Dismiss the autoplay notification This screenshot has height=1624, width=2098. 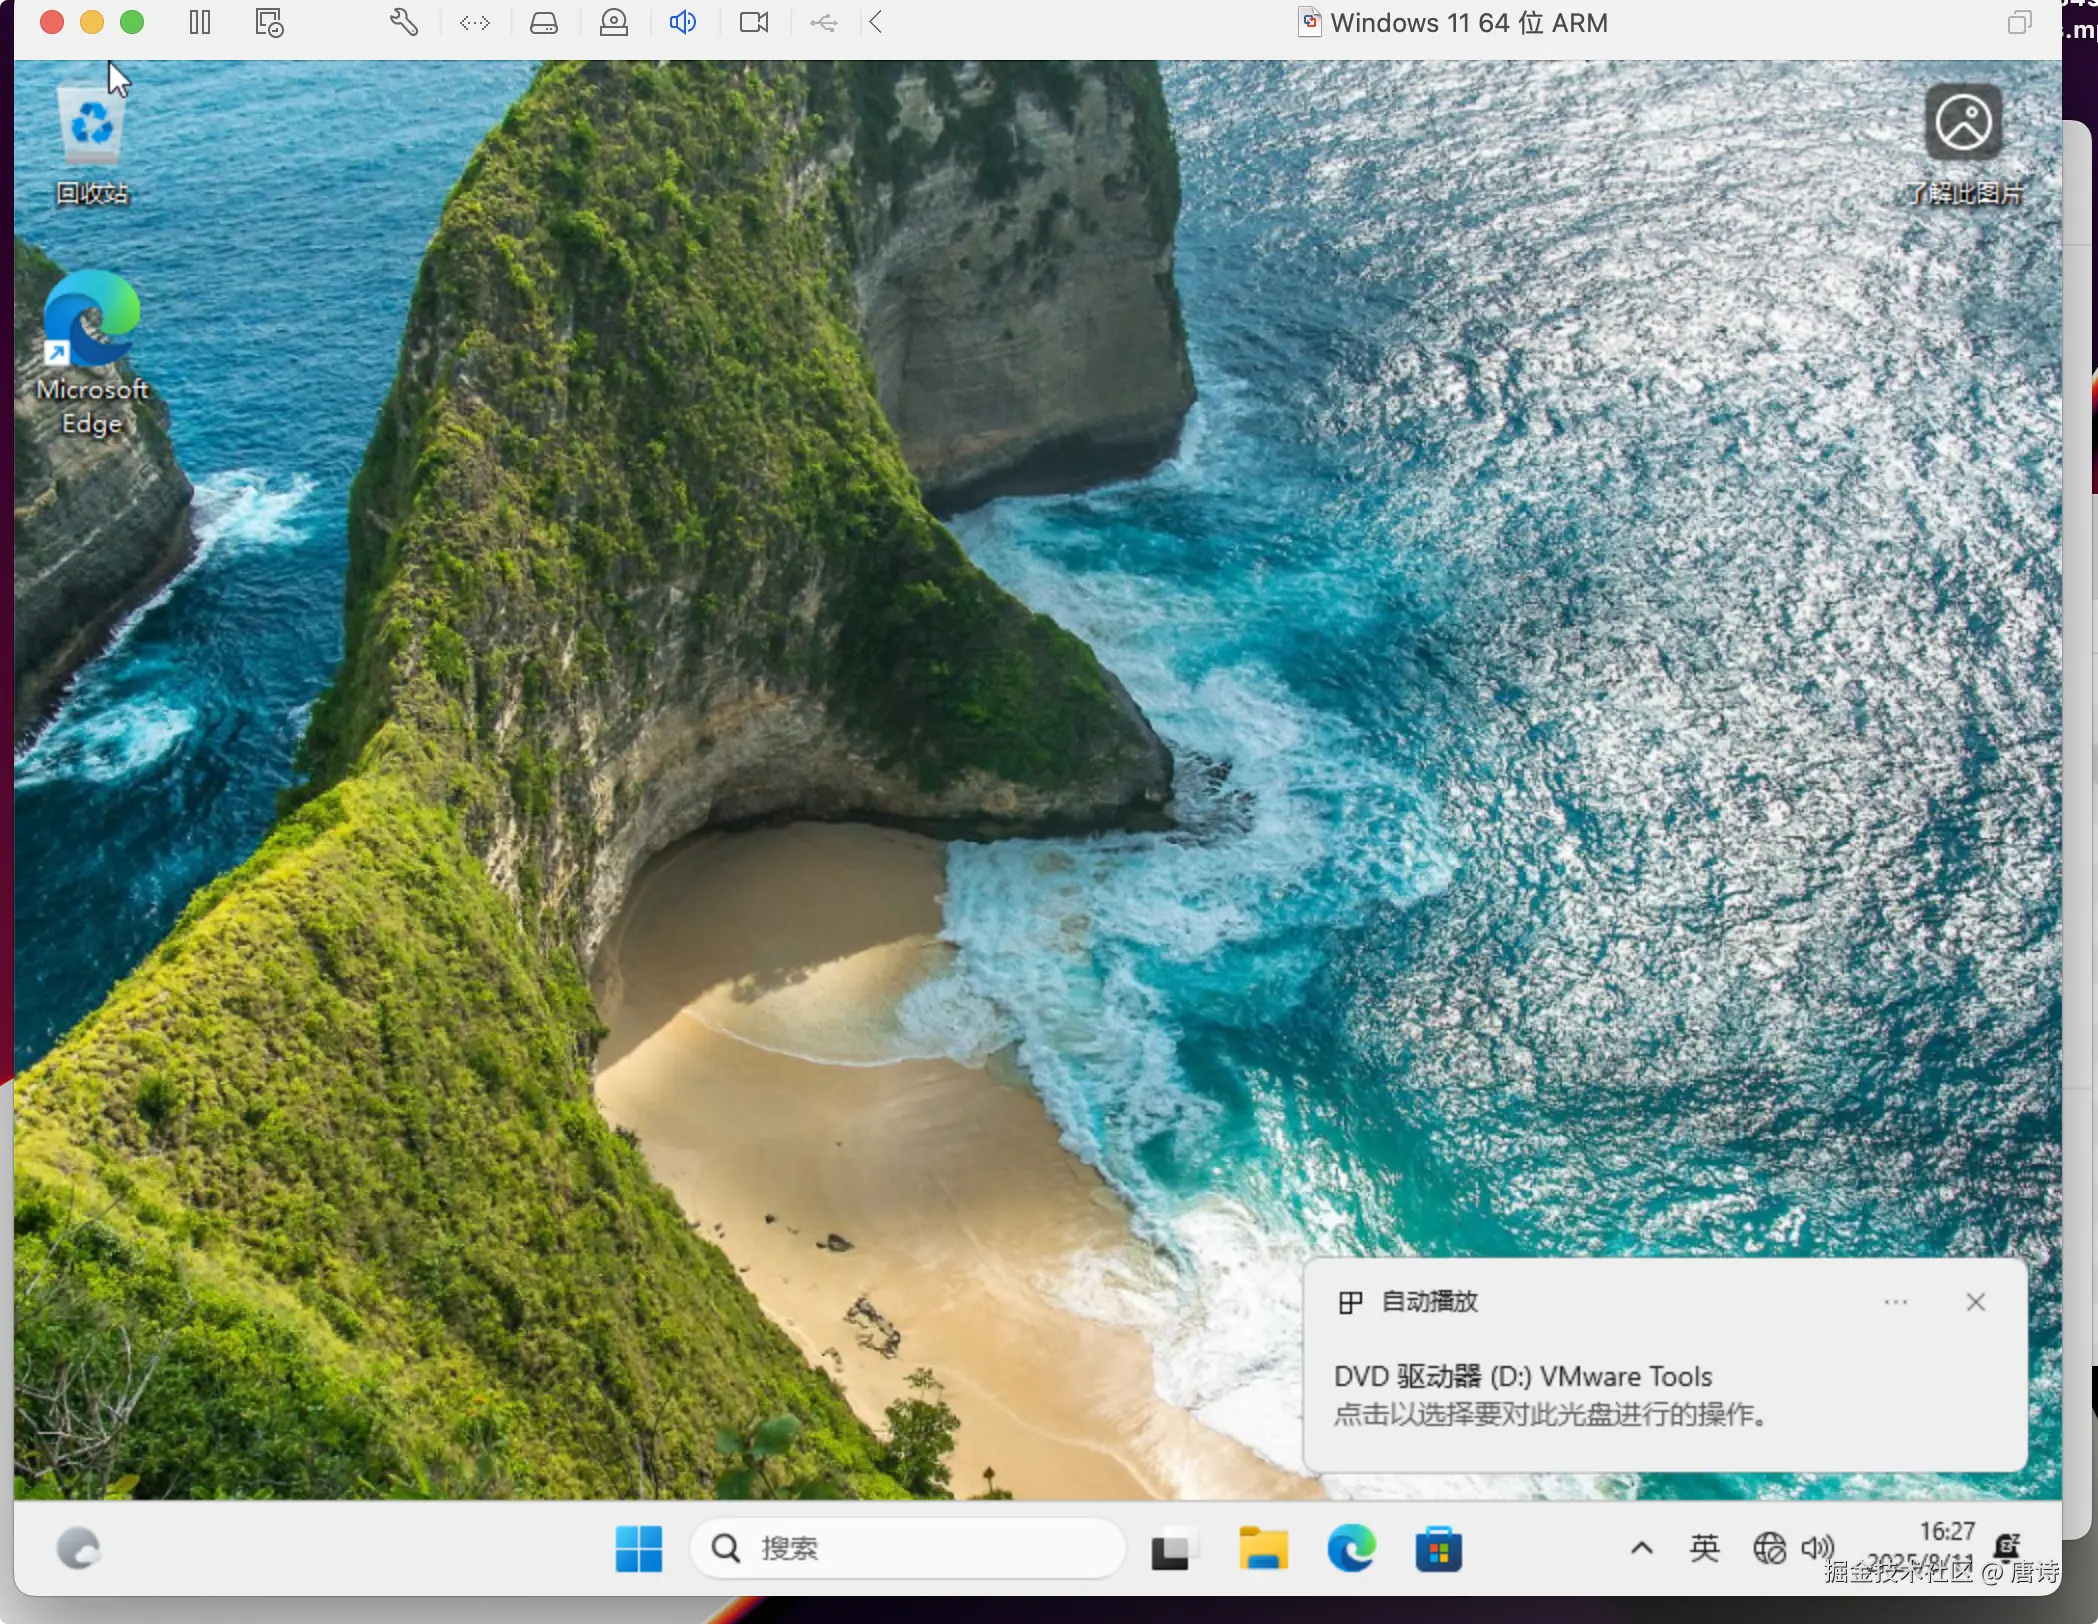point(1975,1302)
